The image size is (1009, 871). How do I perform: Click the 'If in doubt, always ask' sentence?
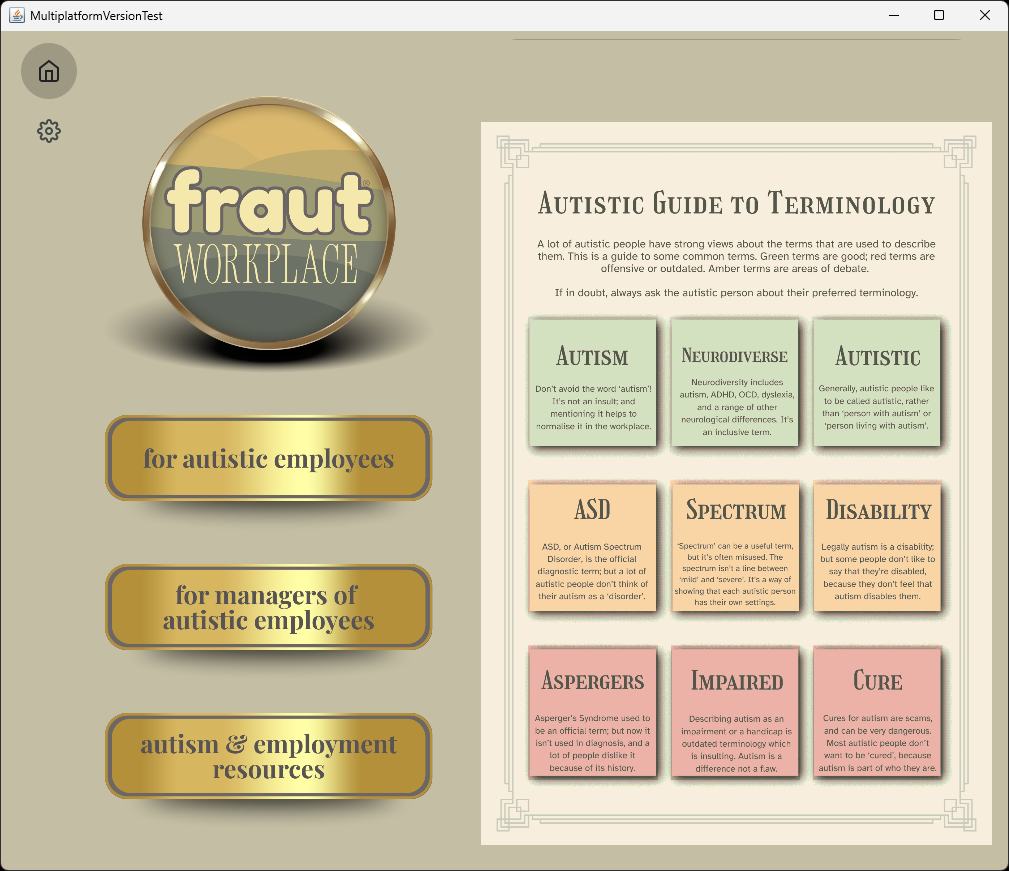pos(736,293)
